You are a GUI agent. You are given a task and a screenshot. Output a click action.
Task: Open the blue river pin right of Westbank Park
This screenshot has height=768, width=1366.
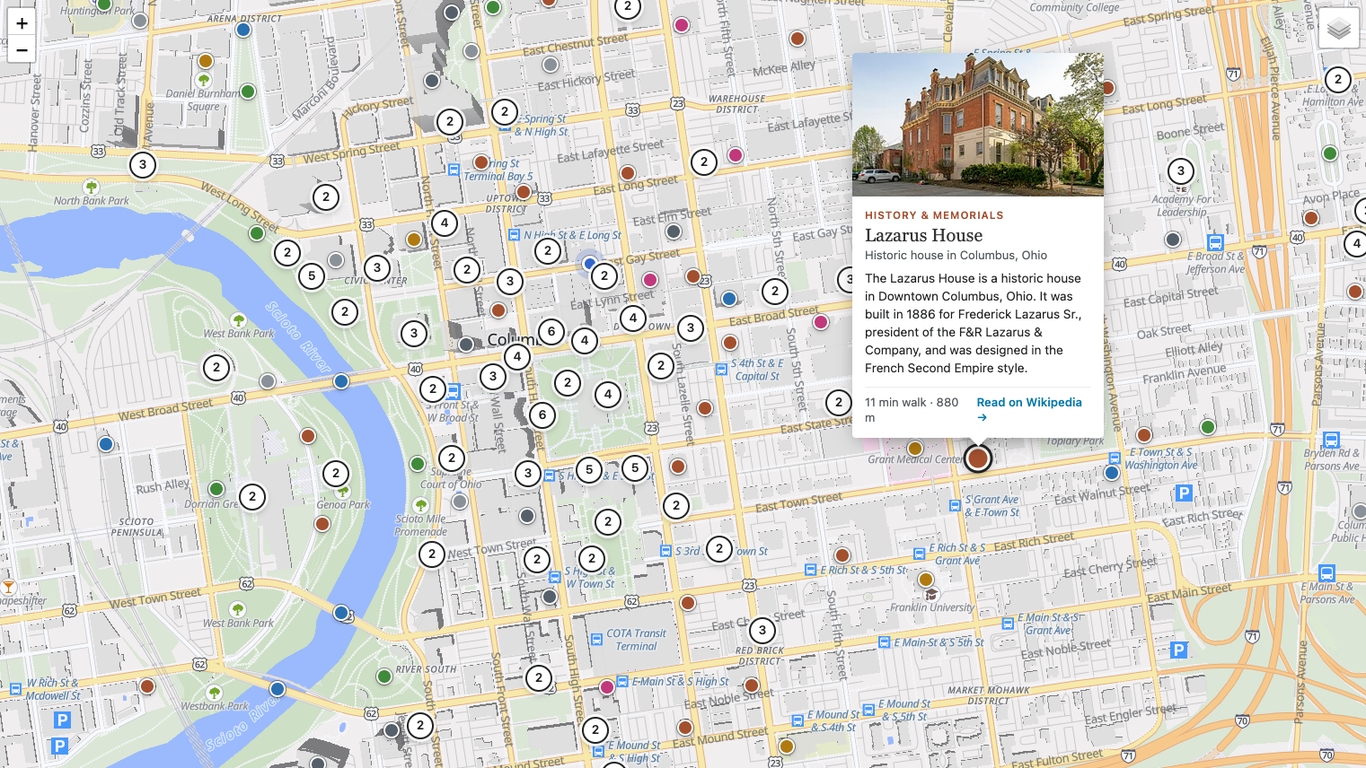click(x=277, y=689)
